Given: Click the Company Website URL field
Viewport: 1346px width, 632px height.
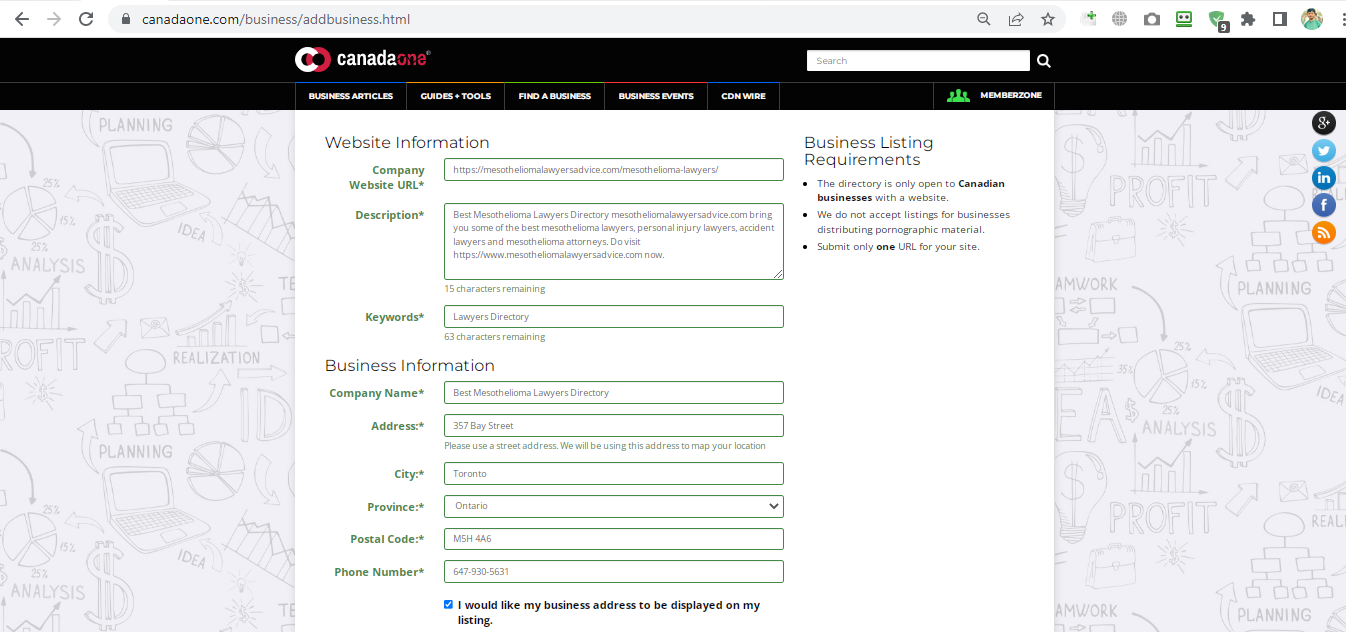Looking at the screenshot, I should [614, 170].
